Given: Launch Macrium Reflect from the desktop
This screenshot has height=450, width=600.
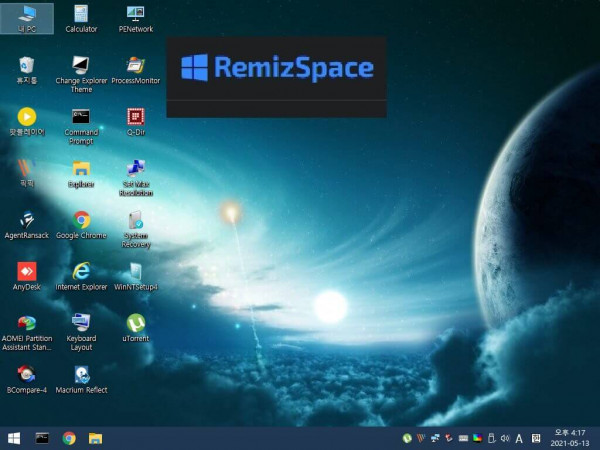Looking at the screenshot, I should tap(81, 380).
